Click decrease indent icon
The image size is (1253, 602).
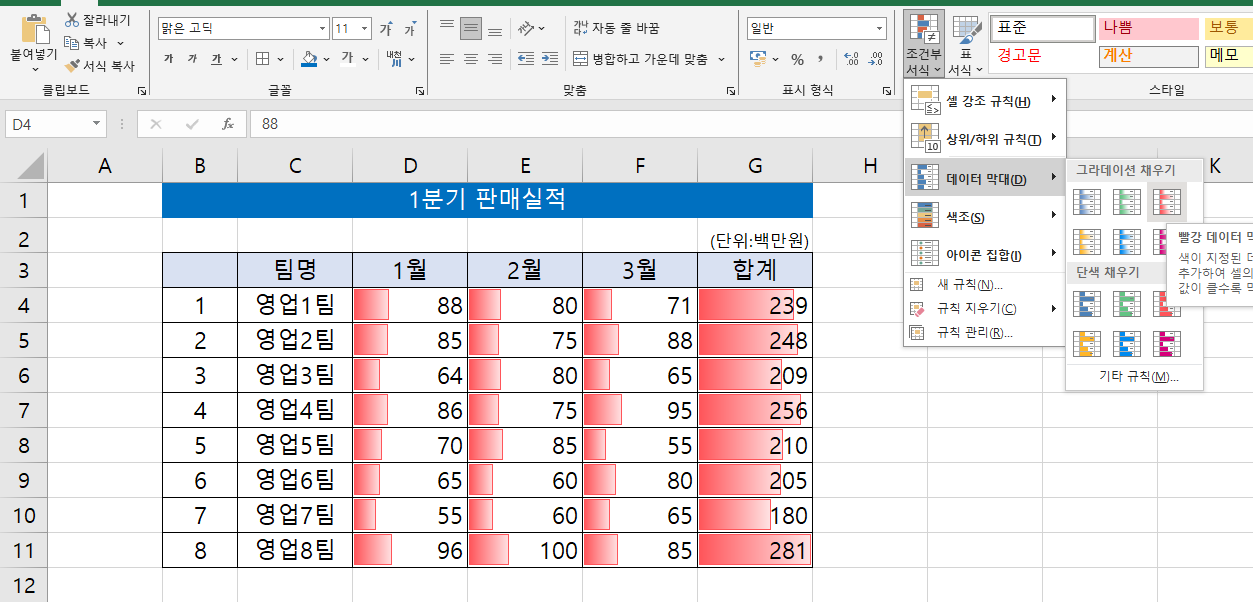pyautogui.click(x=525, y=59)
